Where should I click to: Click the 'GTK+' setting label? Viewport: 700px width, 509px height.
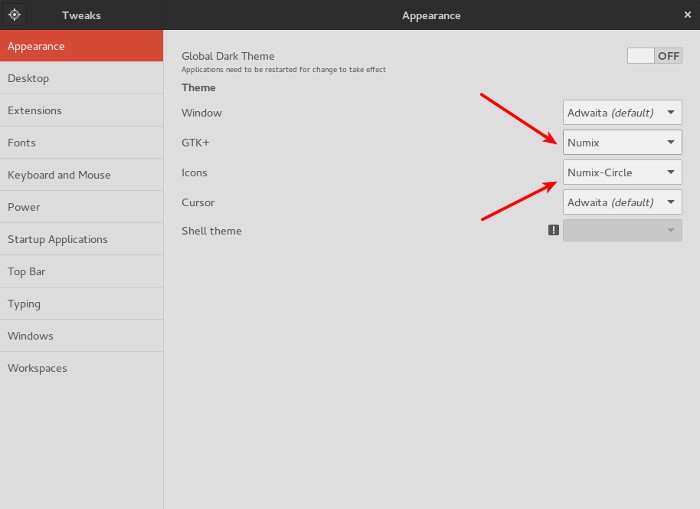(195, 143)
